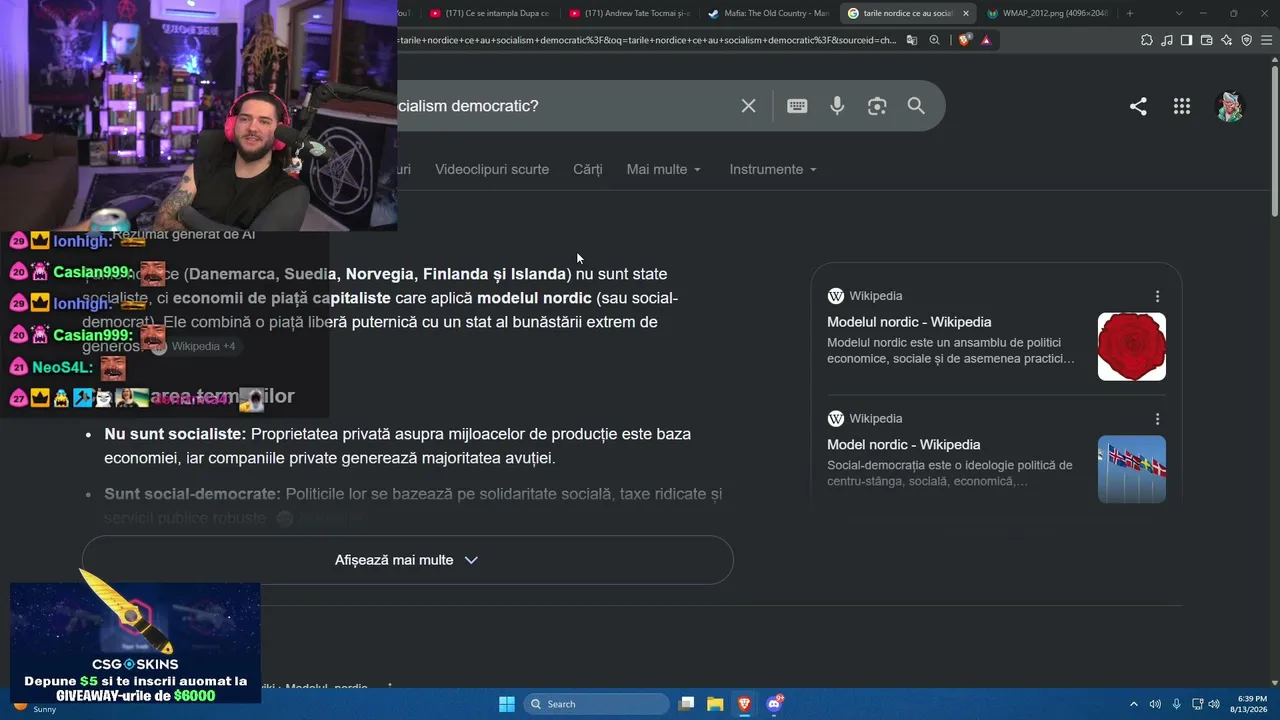Open the browser extensions puzzle icon
1280x720 pixels.
click(1147, 40)
